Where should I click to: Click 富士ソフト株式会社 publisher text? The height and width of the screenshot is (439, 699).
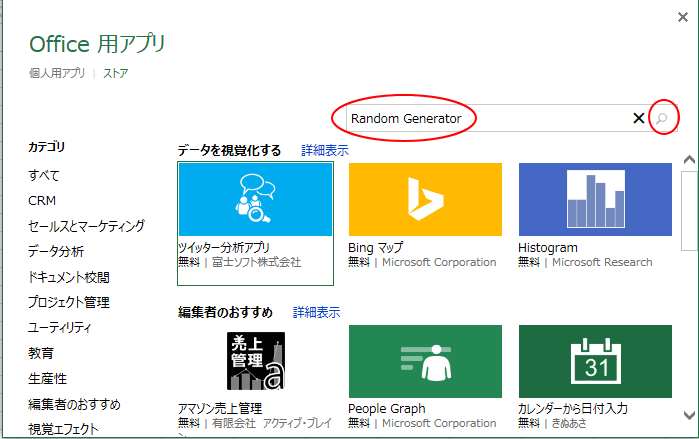click(256, 262)
